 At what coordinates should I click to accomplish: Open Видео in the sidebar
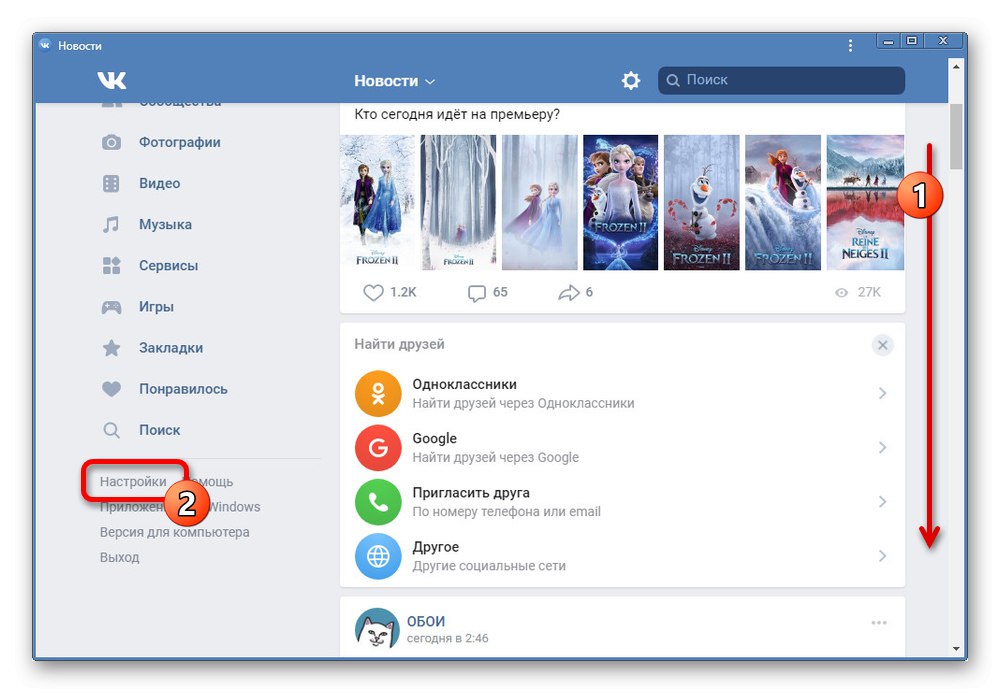(159, 184)
